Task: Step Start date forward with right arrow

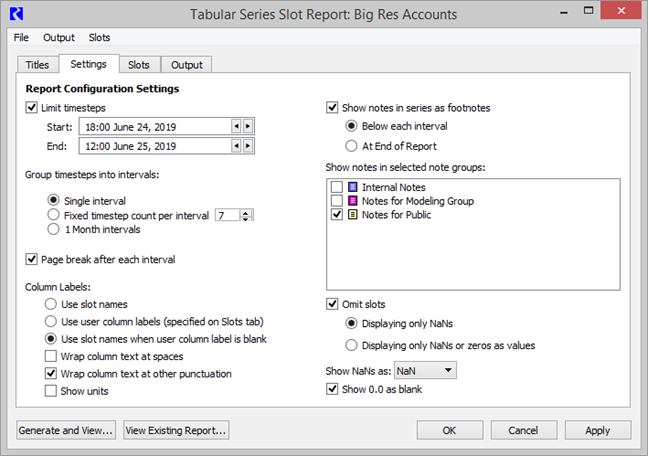Action: tap(248, 126)
